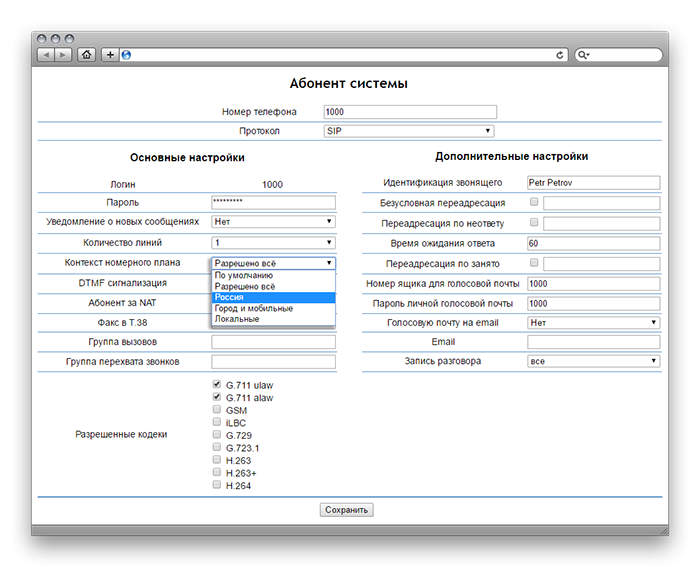Image resolution: width=700 pixels, height=567 pixels.
Task: Click the Группа вызовов field
Action: (x=273, y=342)
